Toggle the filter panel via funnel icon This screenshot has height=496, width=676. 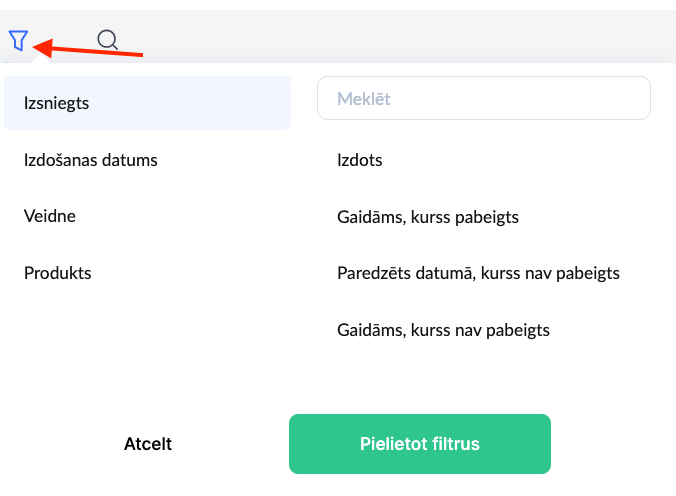click(18, 40)
